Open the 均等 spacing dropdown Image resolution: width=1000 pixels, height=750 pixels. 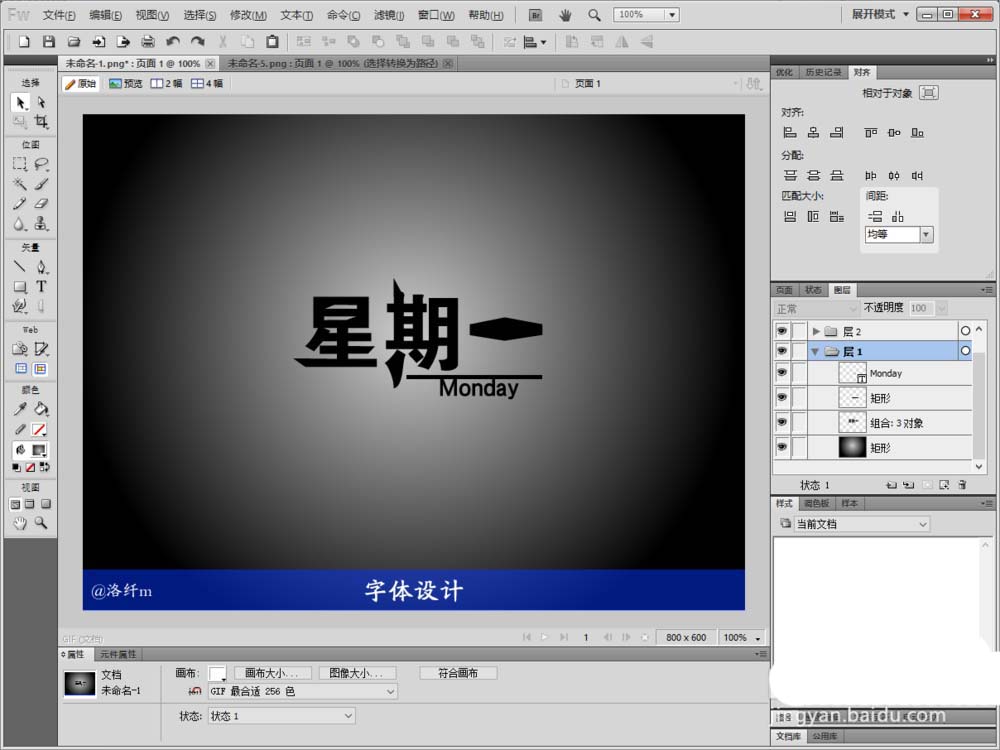(x=899, y=235)
